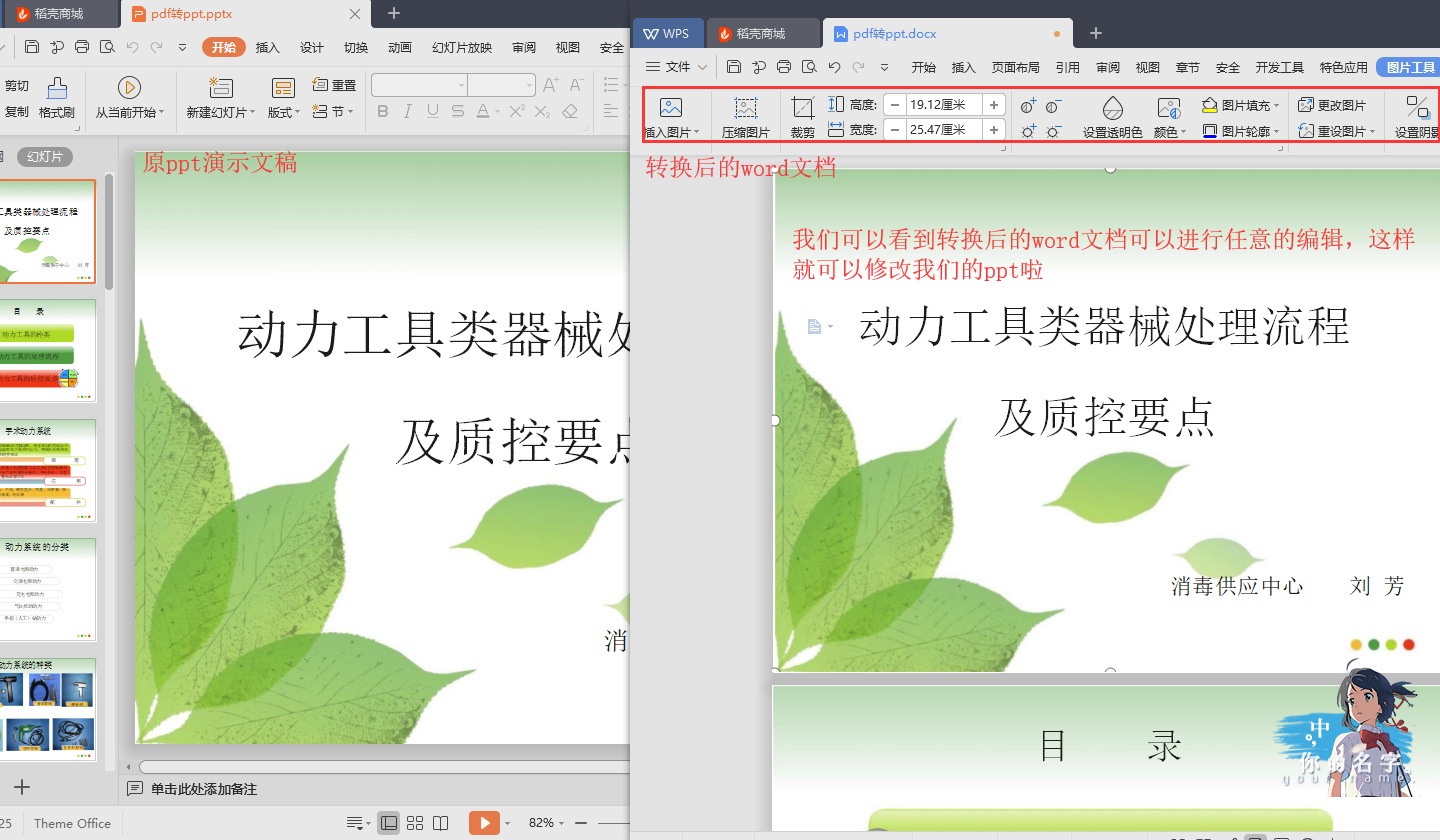The image size is (1440, 840).
Task: Select the 目录 slide thumbnail
Action: [48, 350]
